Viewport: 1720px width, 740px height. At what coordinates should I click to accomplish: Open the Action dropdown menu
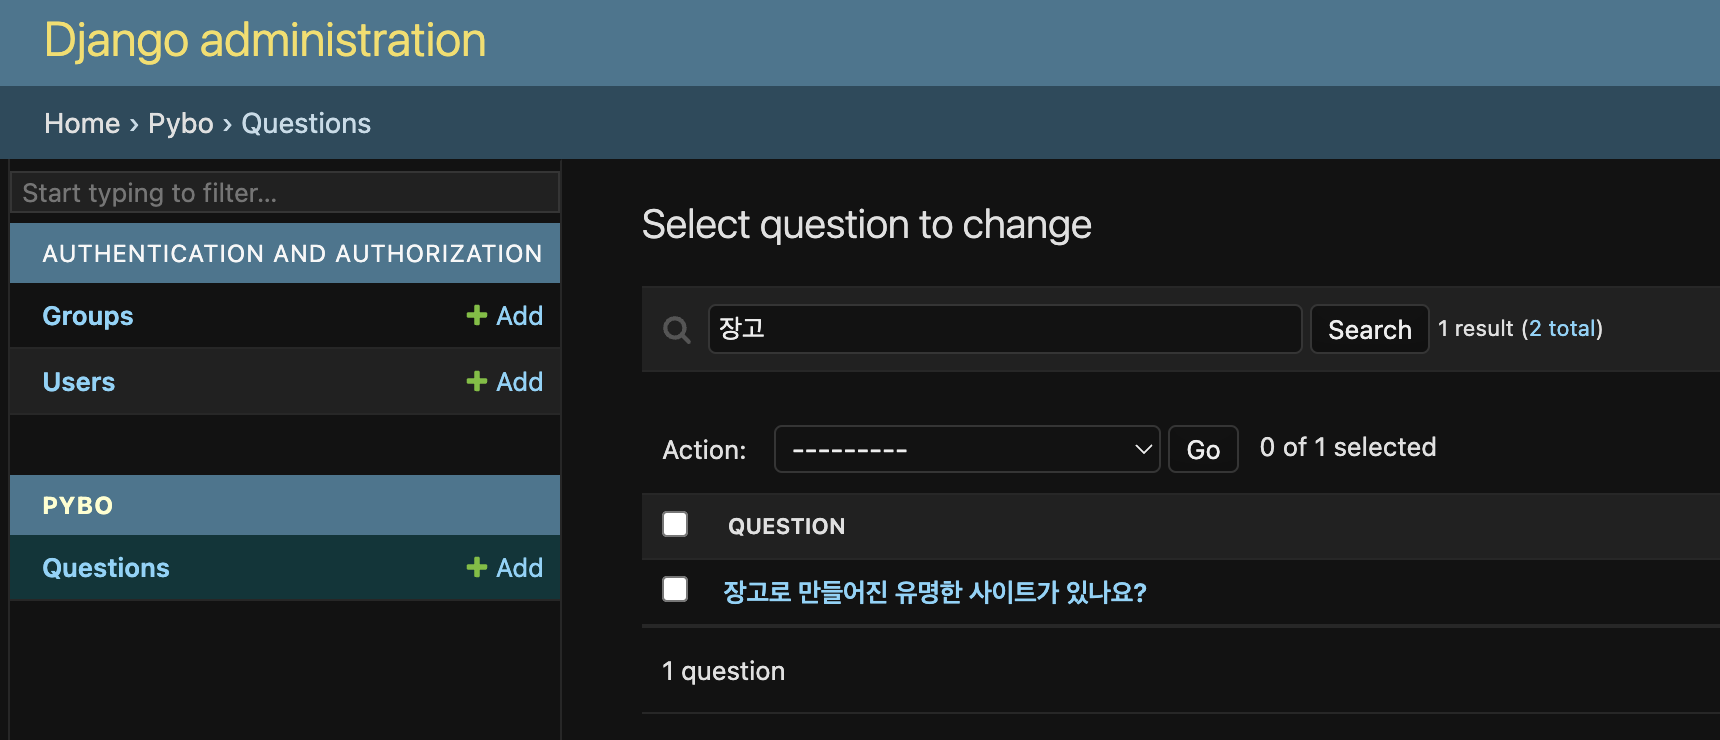click(x=966, y=450)
